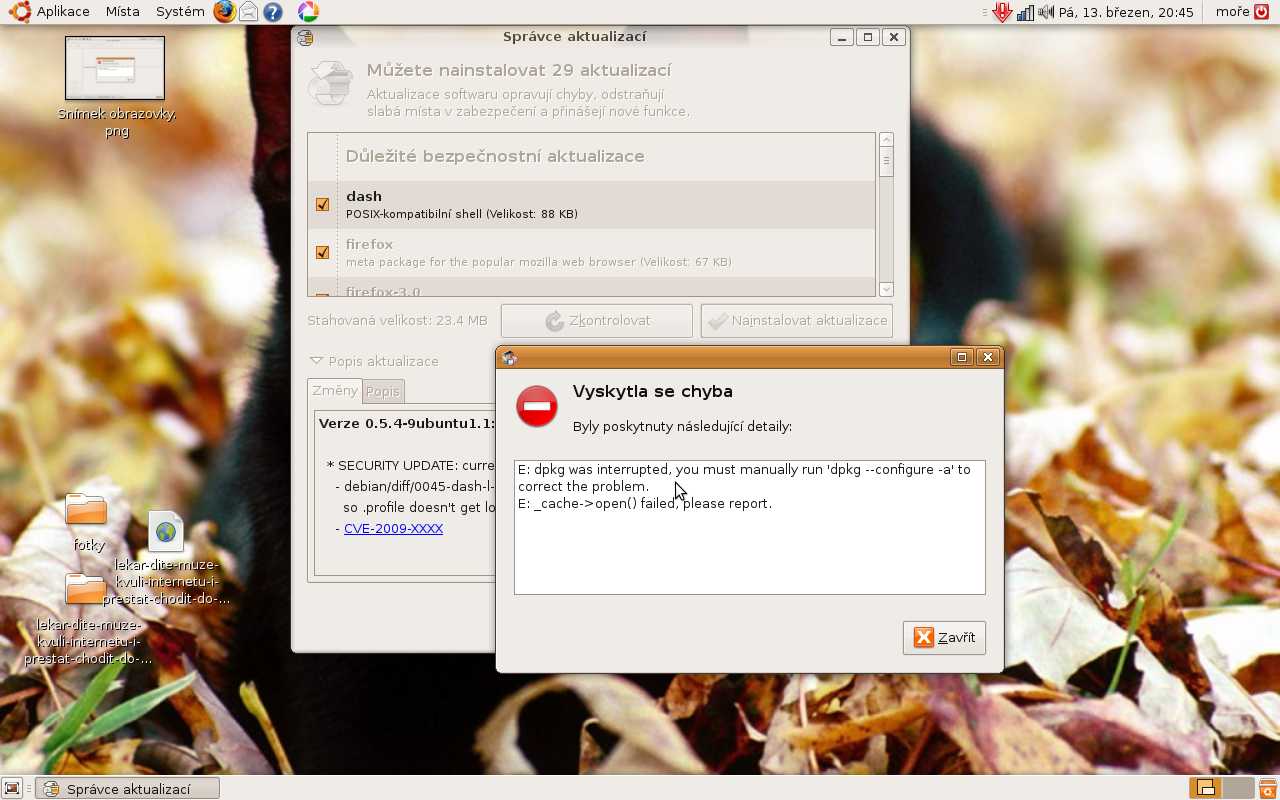The height and width of the screenshot is (800, 1280).
Task: Click the update list scrollbar down arrow
Action: pyautogui.click(x=886, y=289)
